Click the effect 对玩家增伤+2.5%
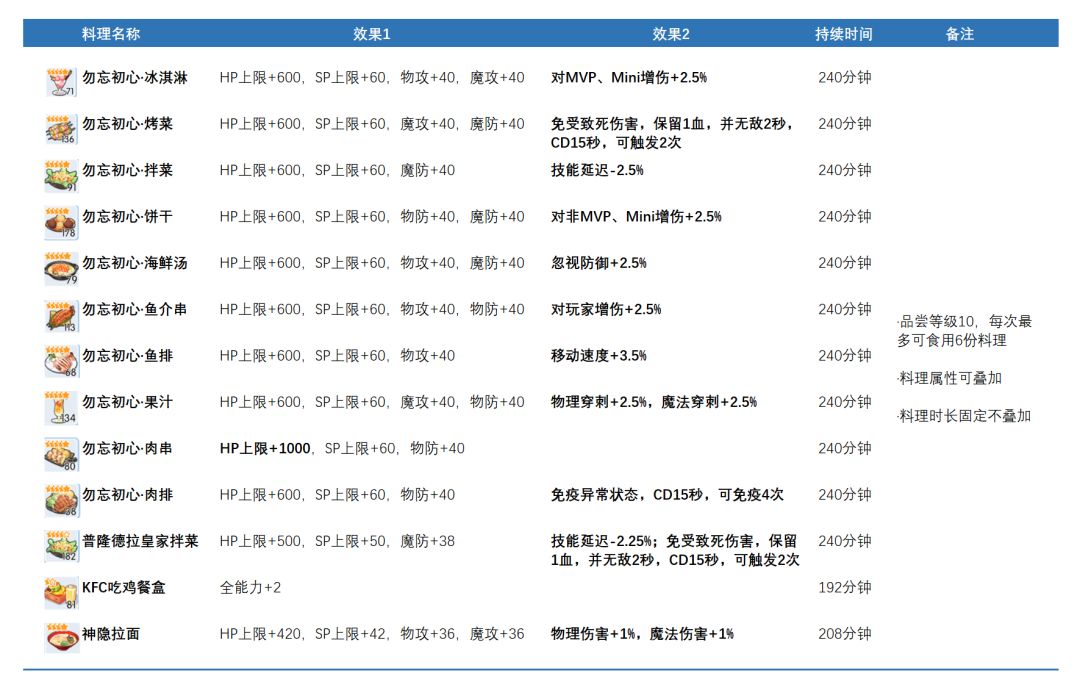 (x=606, y=309)
